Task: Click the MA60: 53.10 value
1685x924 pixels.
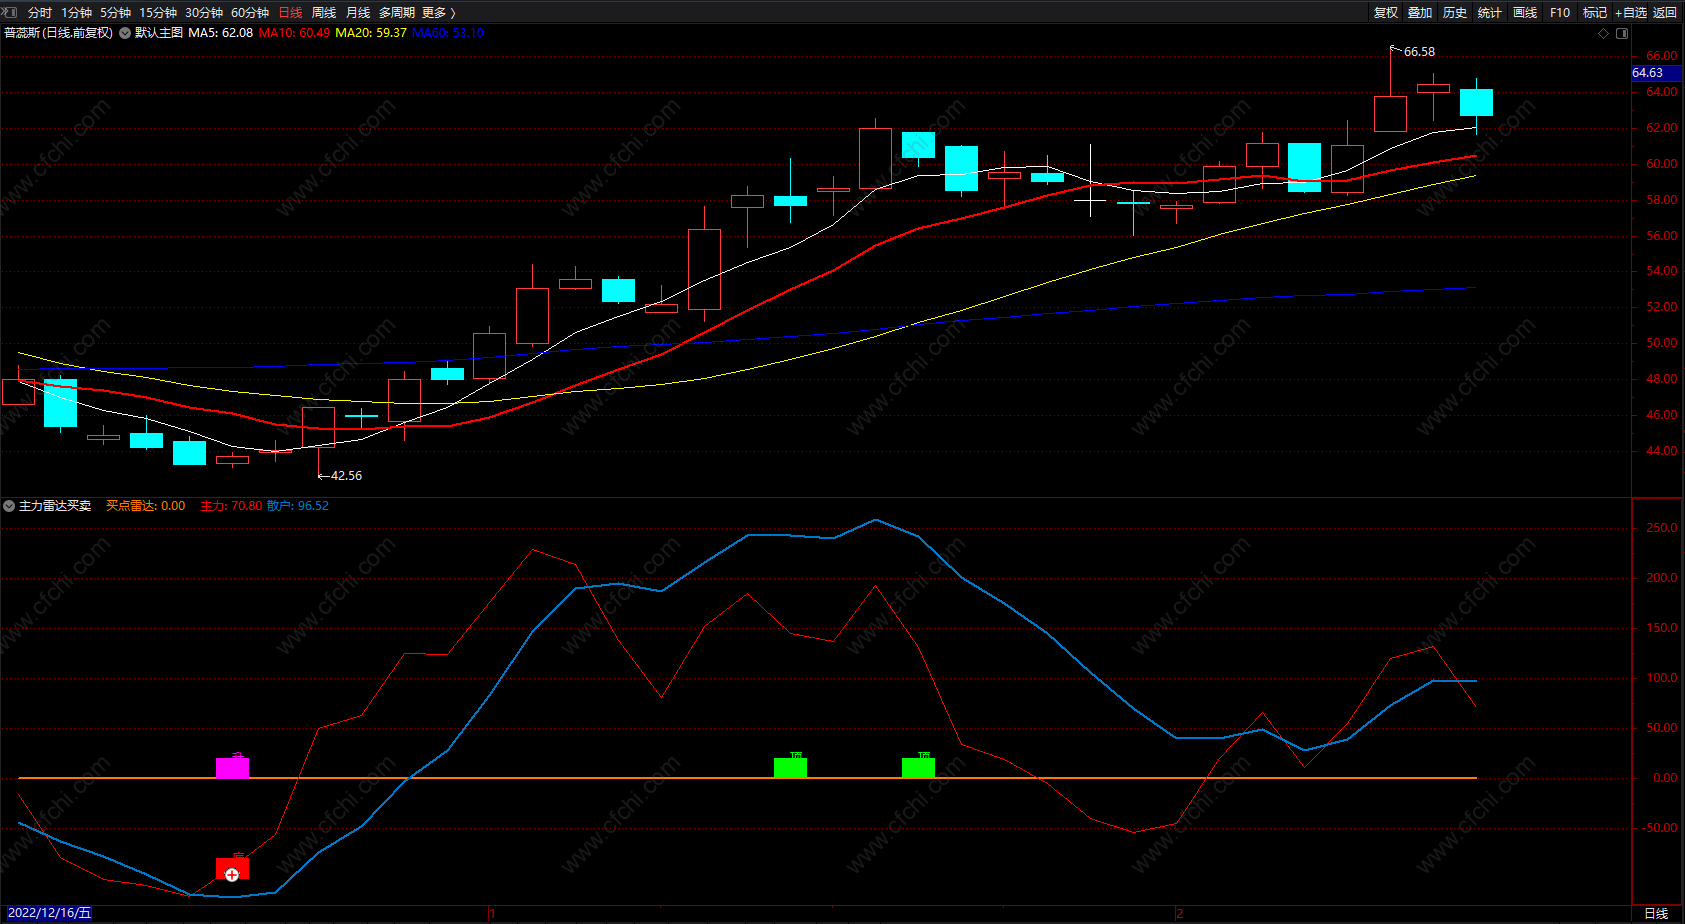Action: pyautogui.click(x=448, y=33)
